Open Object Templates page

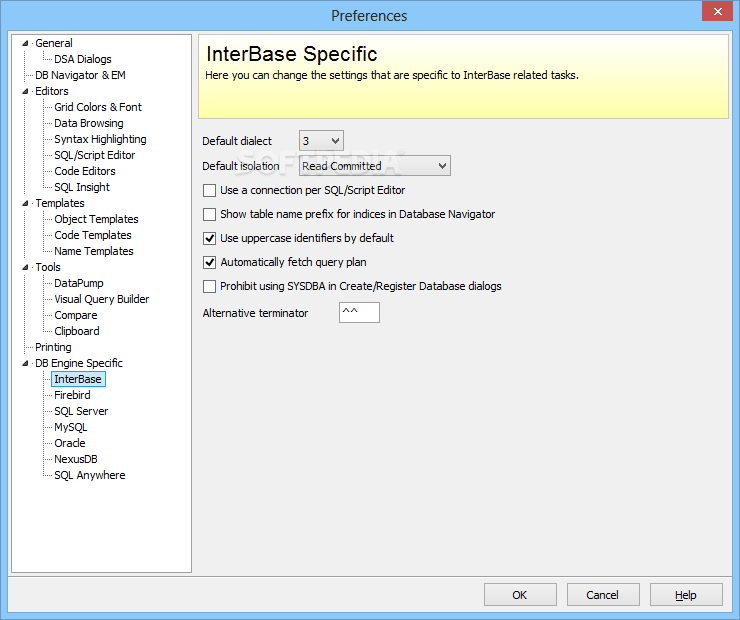pyautogui.click(x=96, y=219)
